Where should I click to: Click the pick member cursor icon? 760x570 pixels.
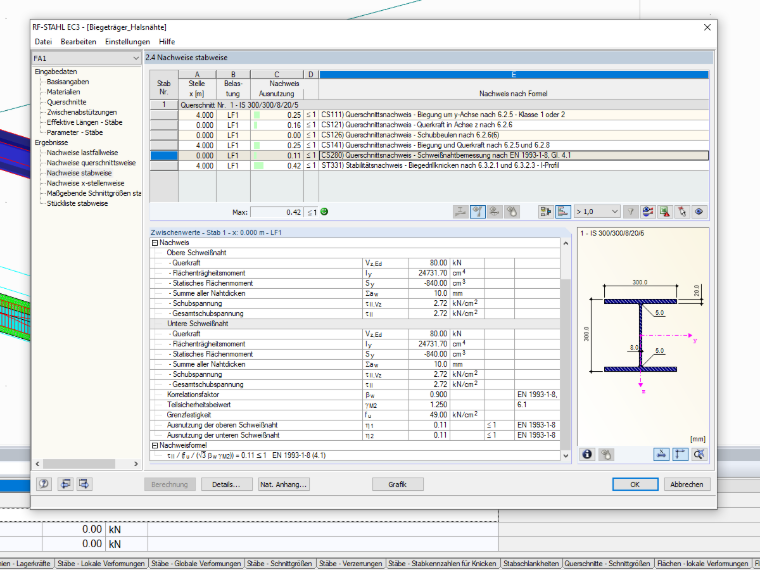(682, 212)
